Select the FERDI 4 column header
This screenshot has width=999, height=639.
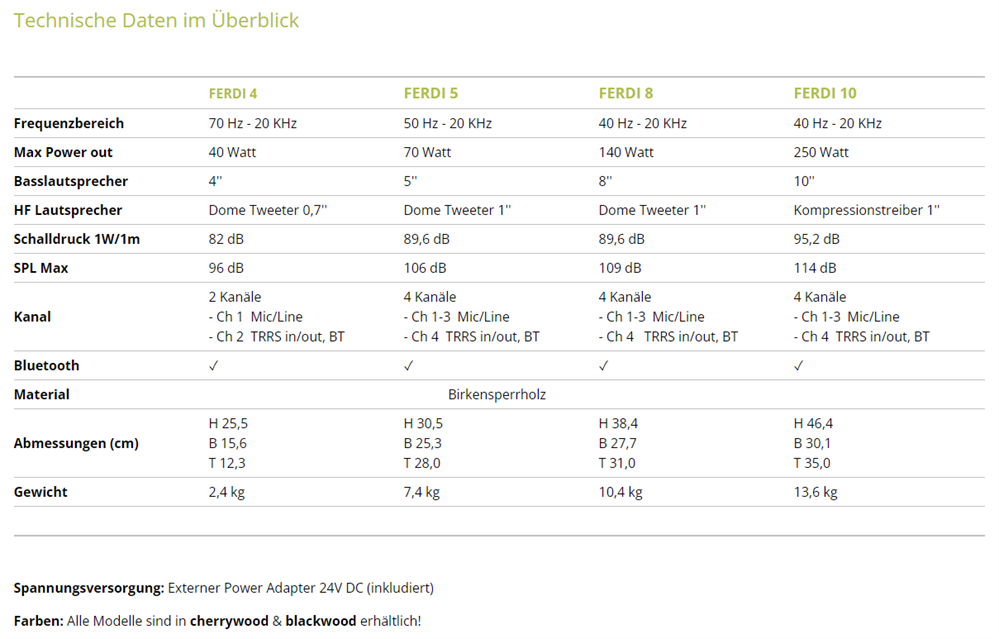pos(233,94)
